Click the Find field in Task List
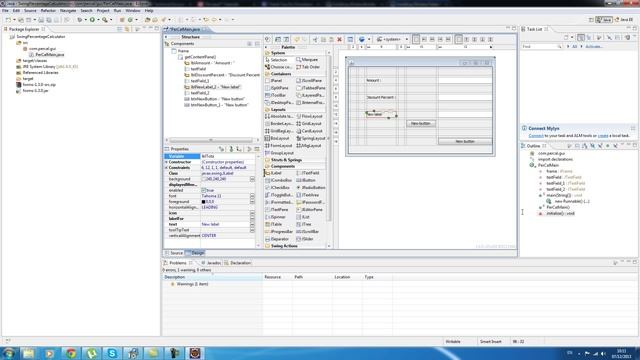The image size is (640, 360). click(542, 47)
